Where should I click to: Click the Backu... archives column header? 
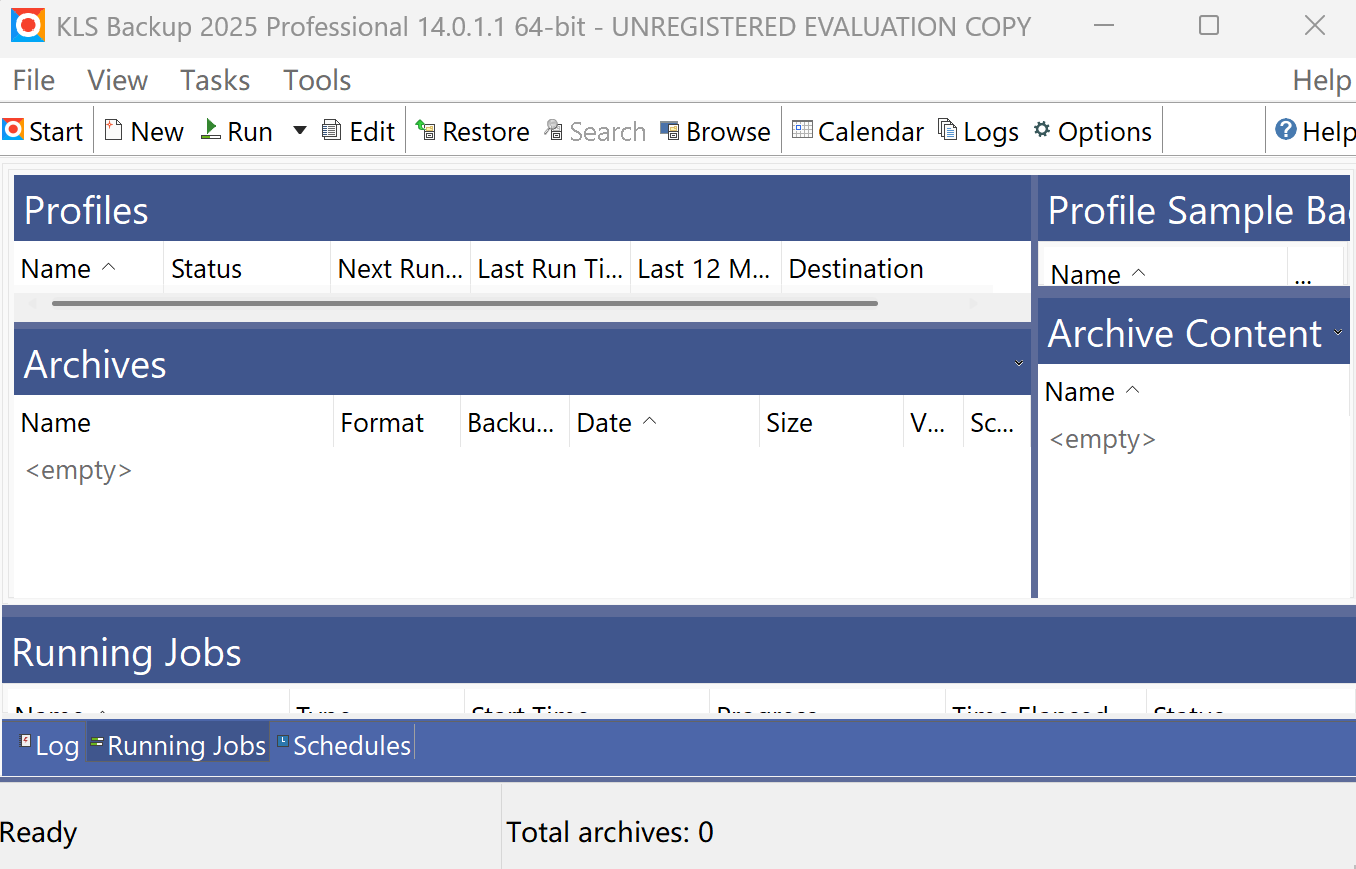click(515, 422)
